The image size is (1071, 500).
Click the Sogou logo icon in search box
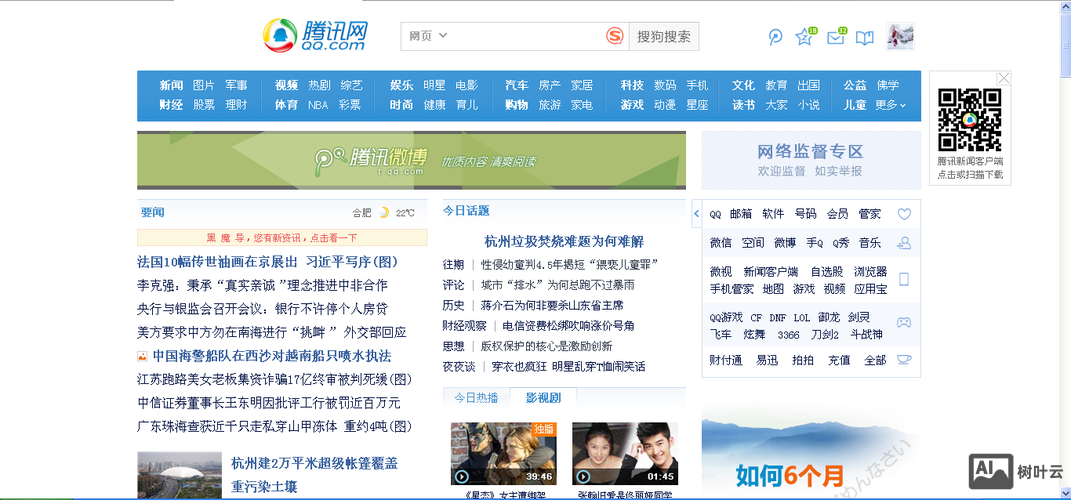point(615,36)
